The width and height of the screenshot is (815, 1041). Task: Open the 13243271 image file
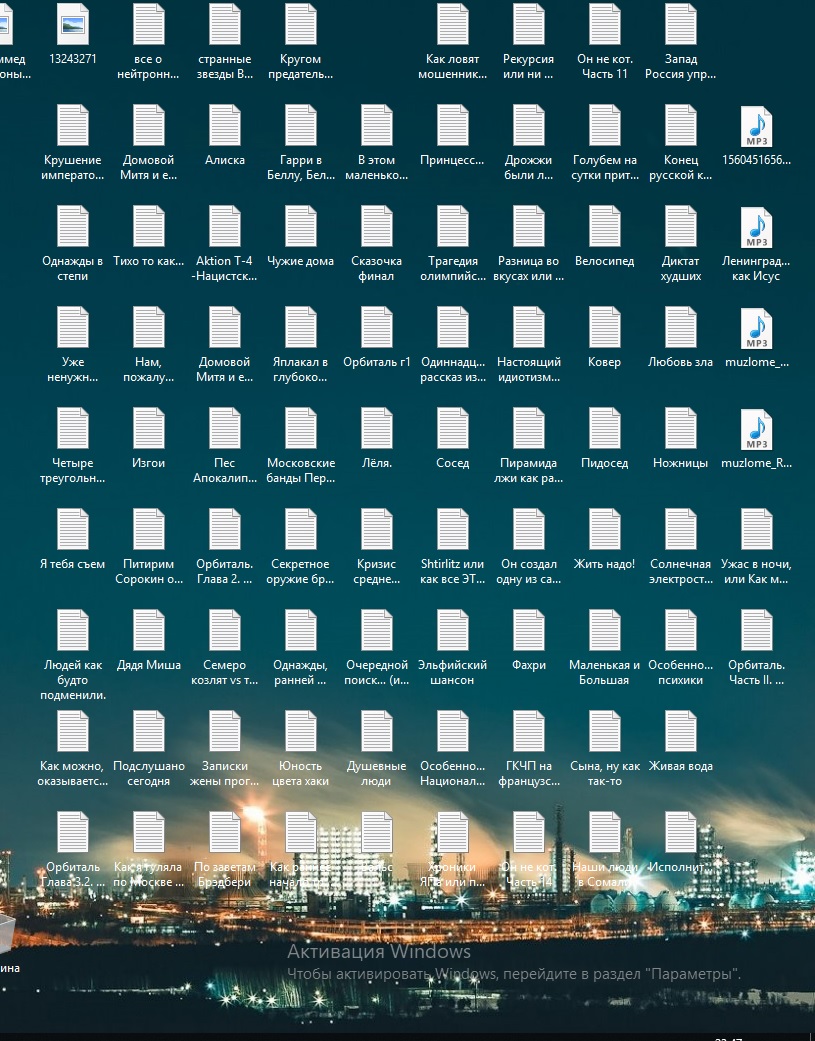pos(73,26)
